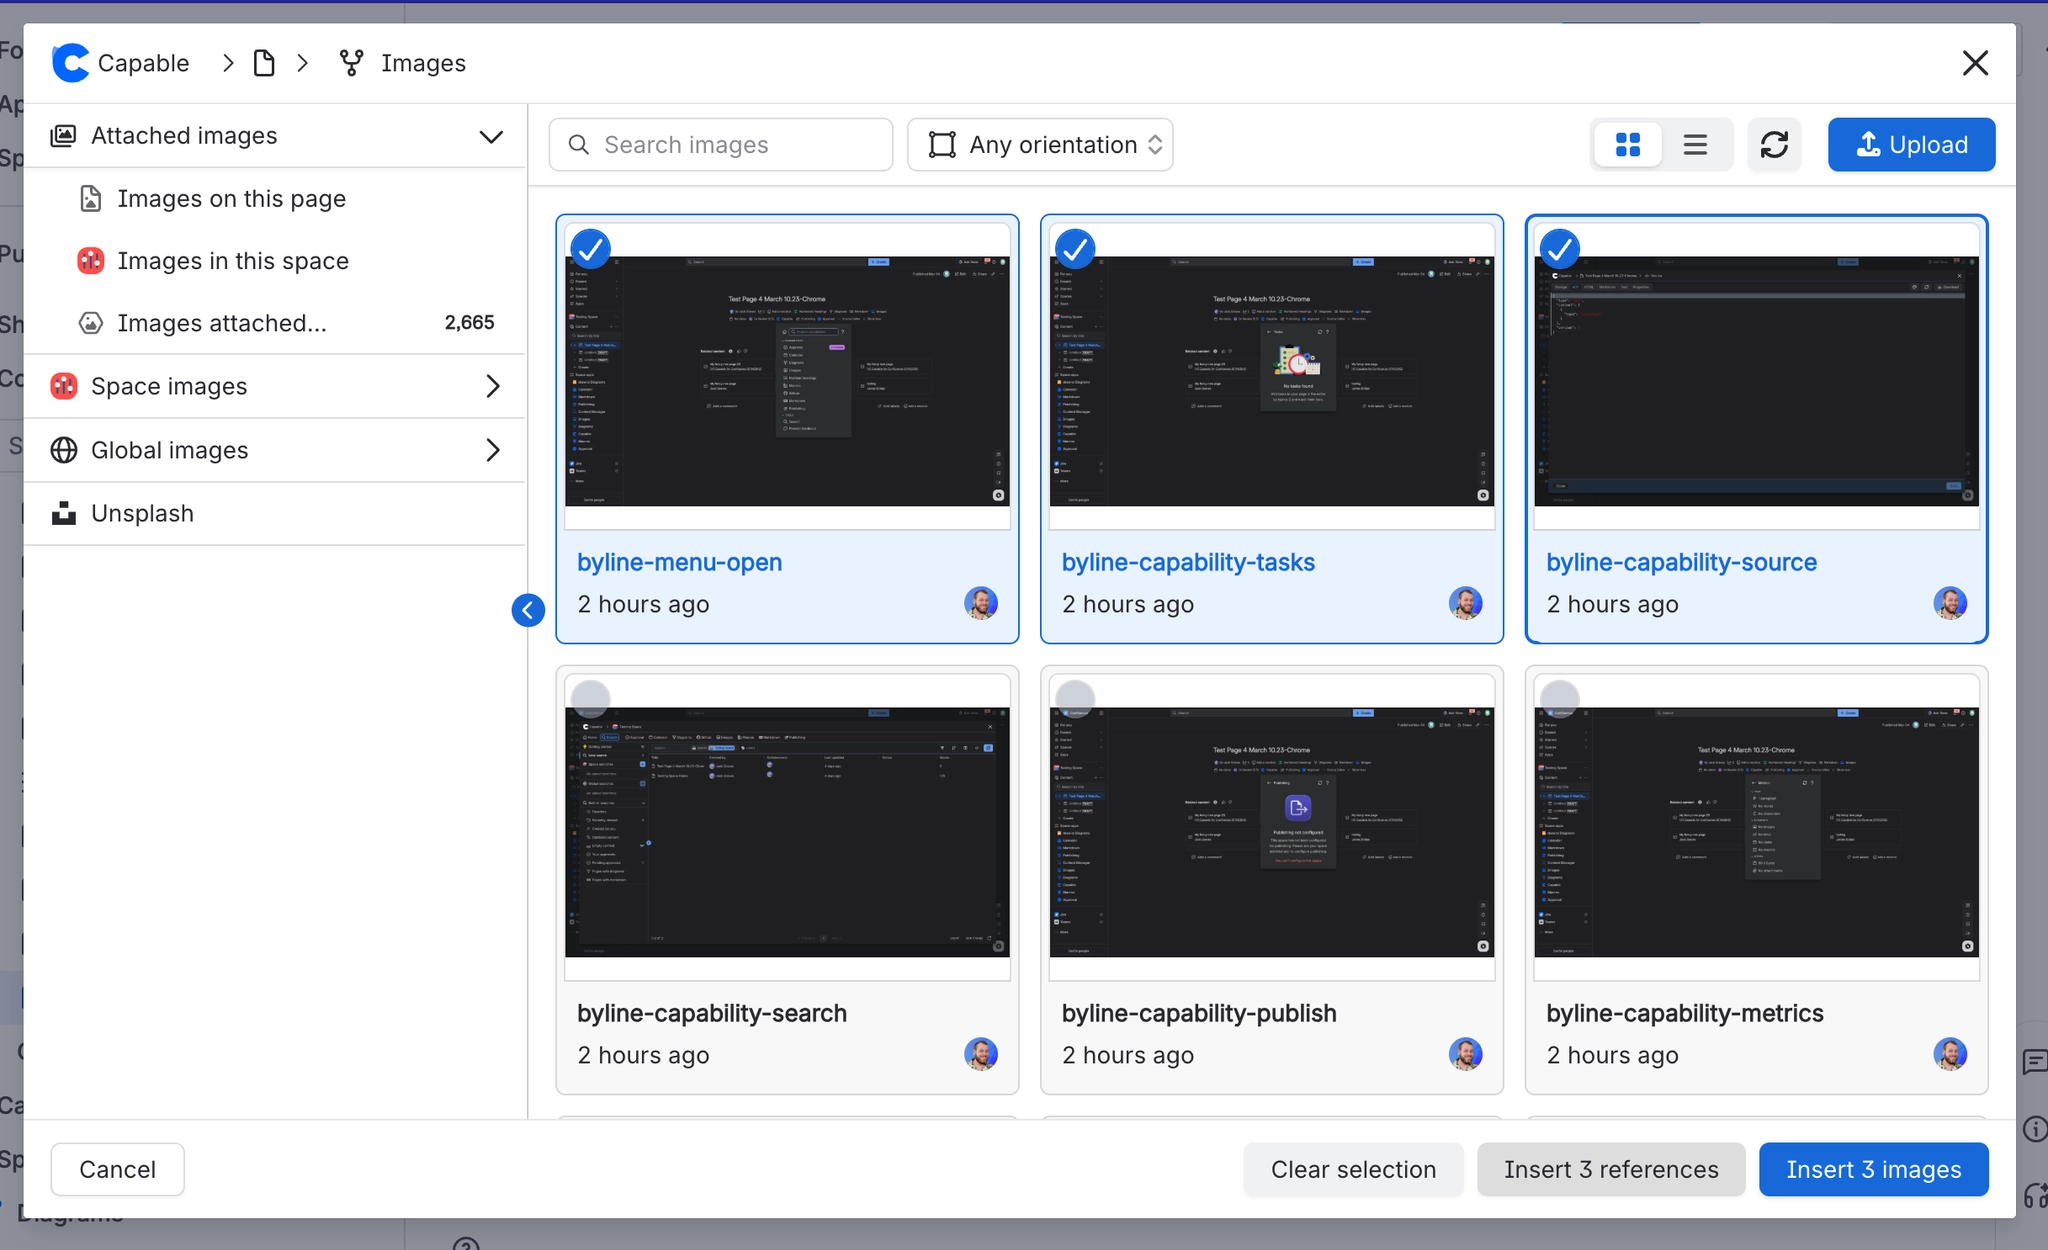Viewport: 2048px width, 1250px height.
Task: Click inside the Search images field
Action: [x=719, y=144]
